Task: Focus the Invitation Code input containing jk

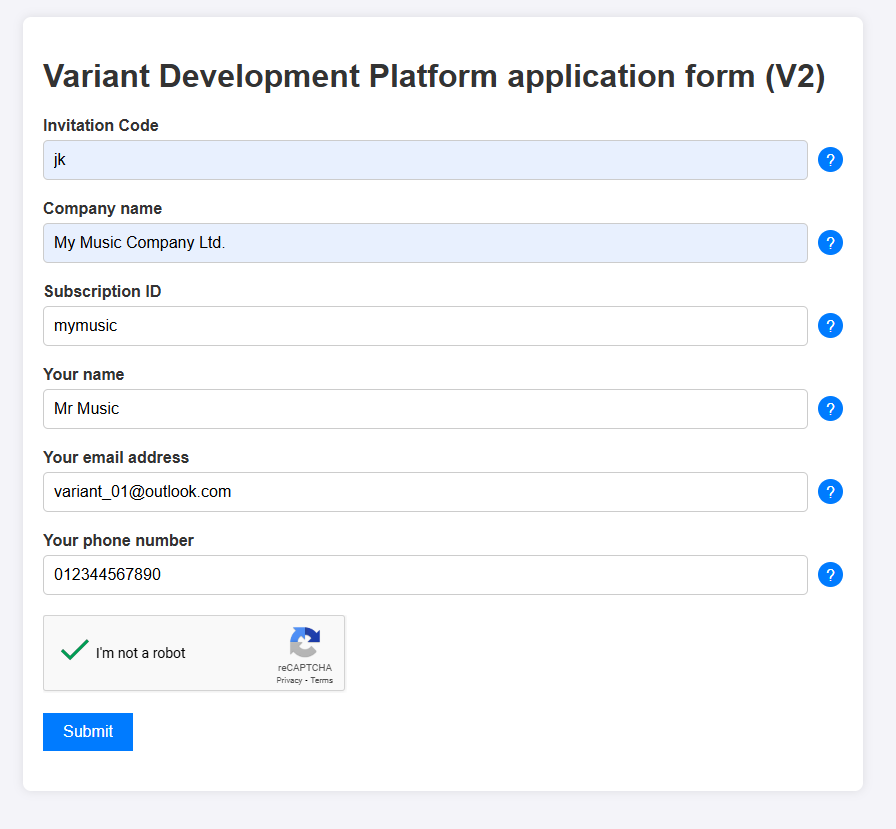Action: (x=425, y=160)
